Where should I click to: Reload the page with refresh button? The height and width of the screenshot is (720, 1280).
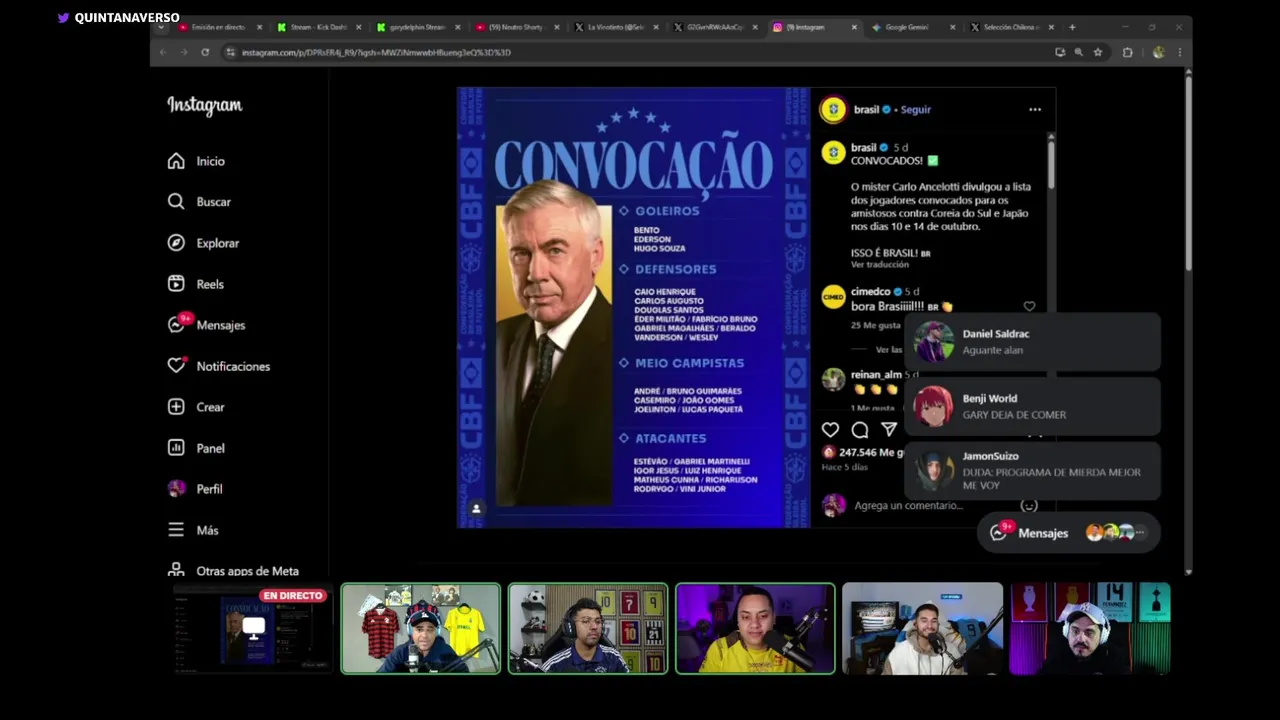[205, 52]
